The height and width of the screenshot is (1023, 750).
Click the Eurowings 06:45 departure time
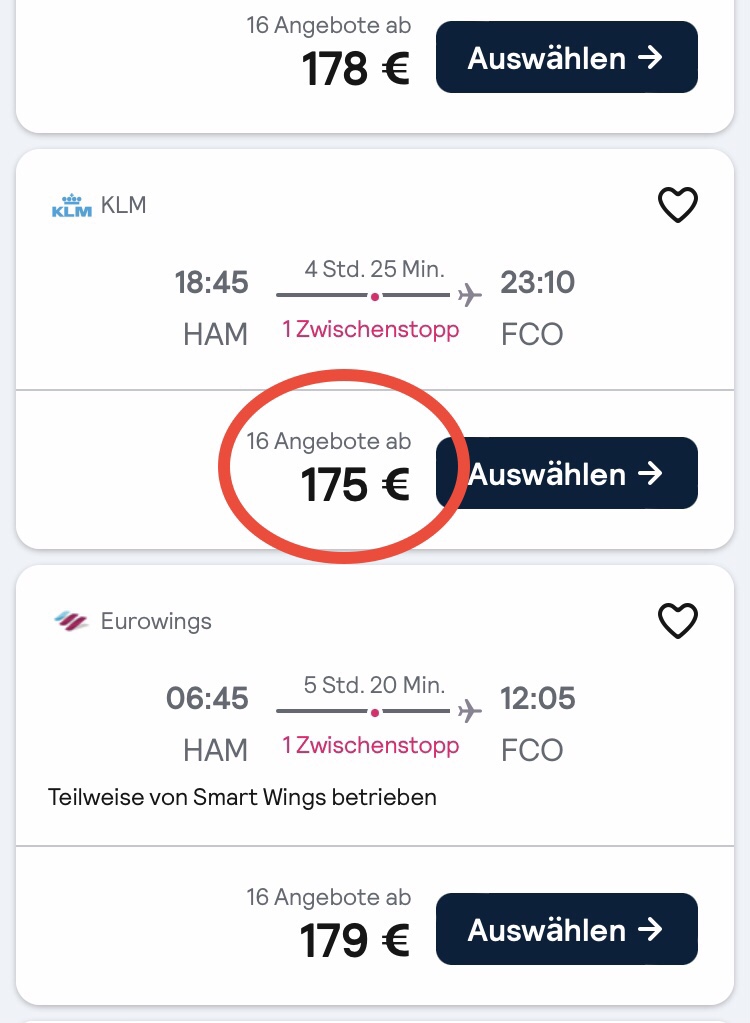click(x=207, y=699)
